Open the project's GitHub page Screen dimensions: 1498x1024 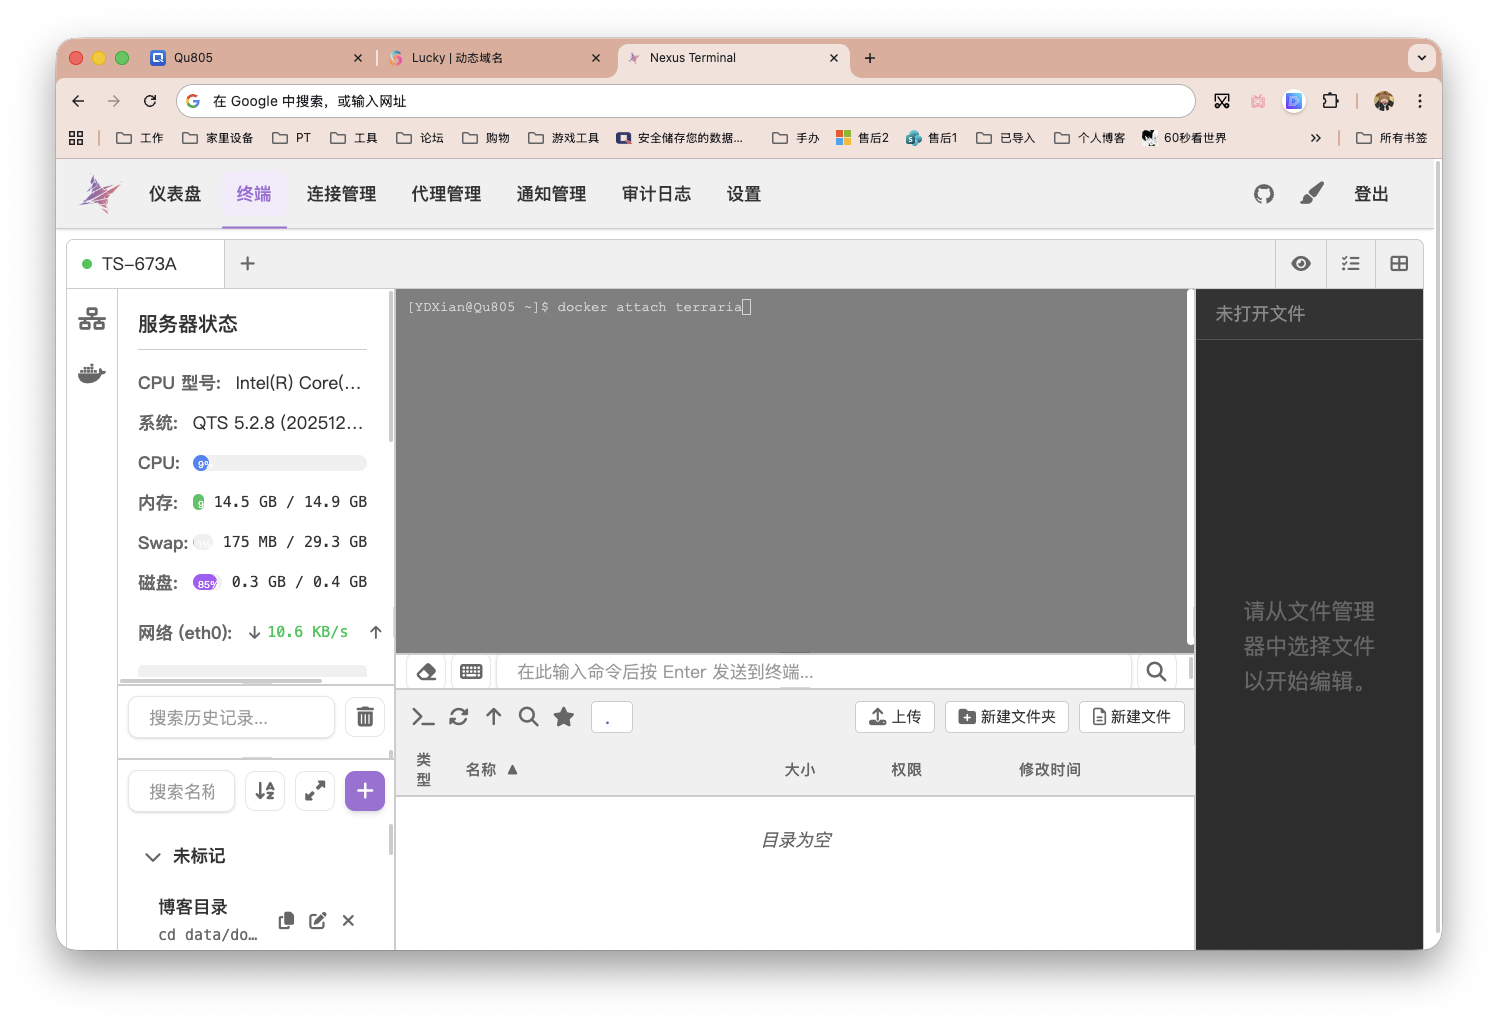pyautogui.click(x=1263, y=193)
